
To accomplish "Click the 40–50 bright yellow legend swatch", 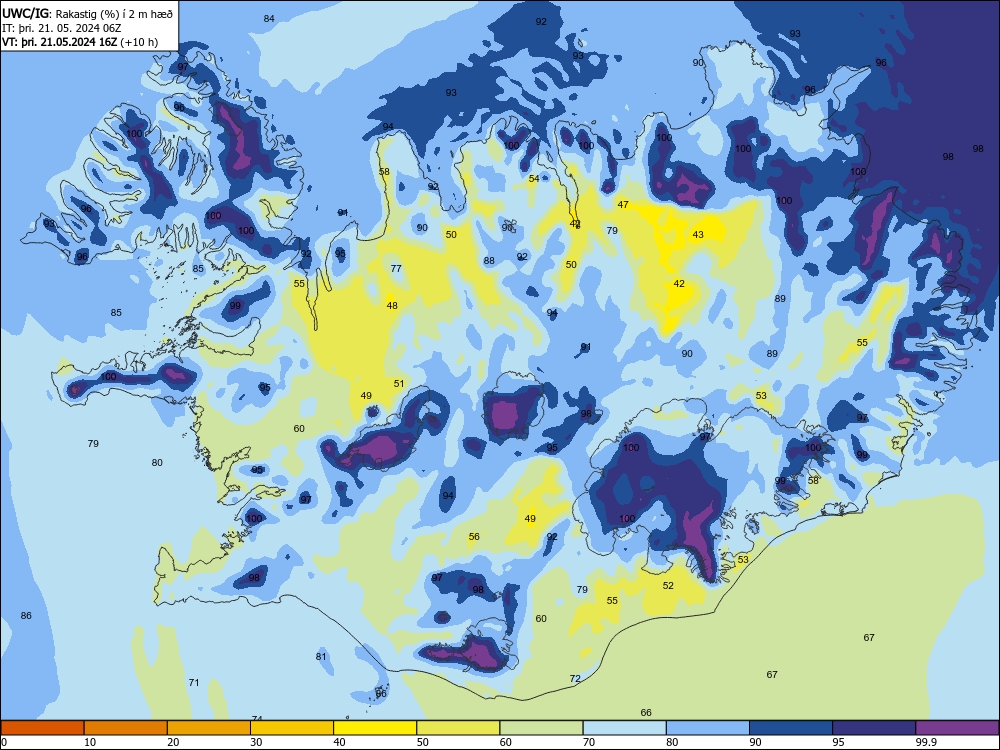I will (x=375, y=728).
